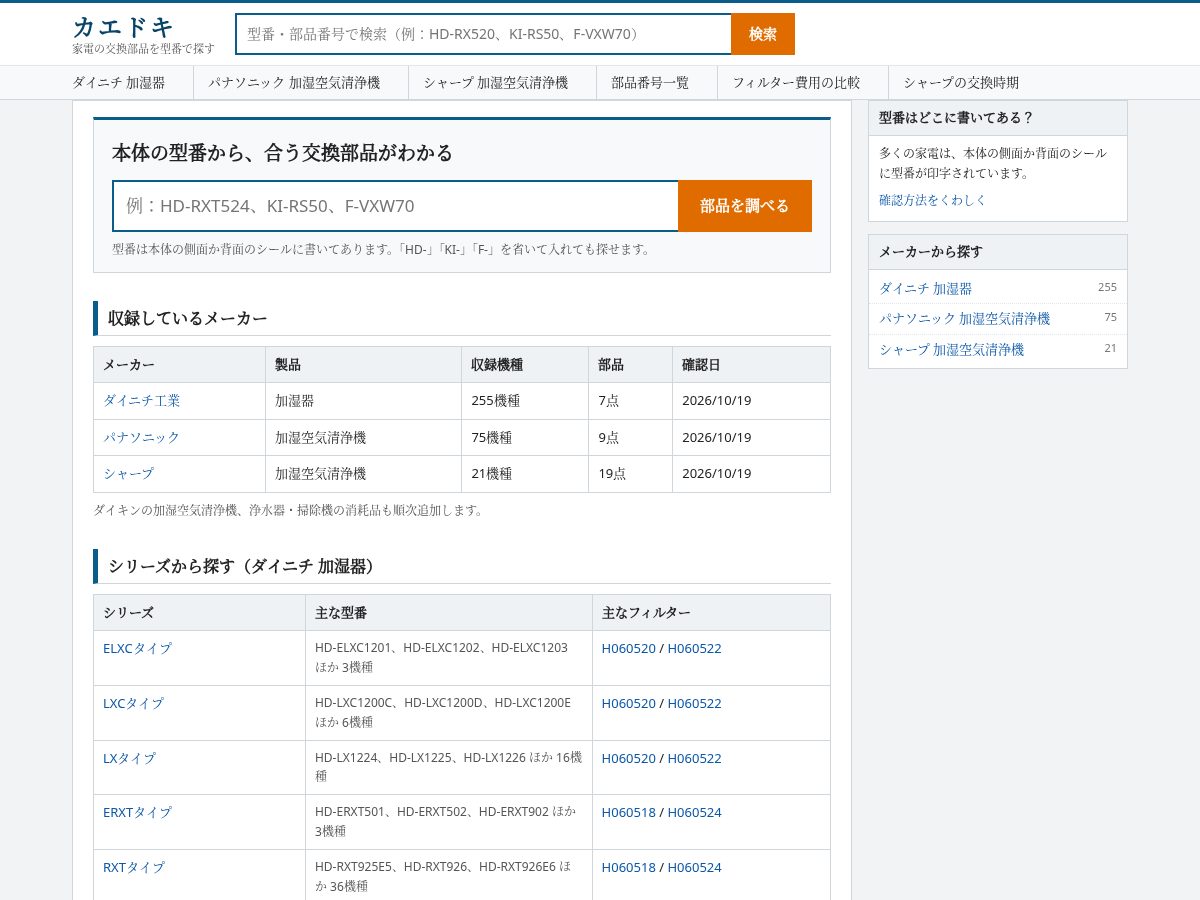The height and width of the screenshot is (900, 1200).
Task: Open ダイニチ工業 link in maker table
Action: point(142,400)
